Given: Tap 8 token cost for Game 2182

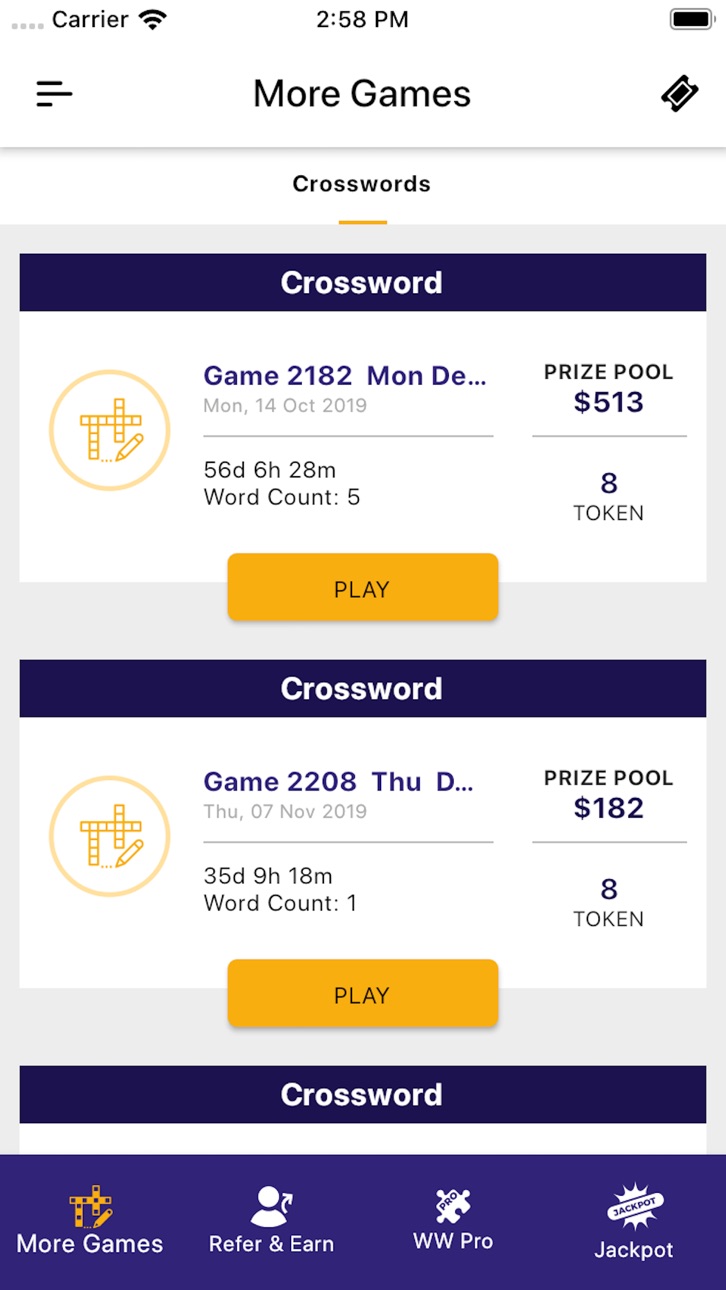Looking at the screenshot, I should point(609,496).
